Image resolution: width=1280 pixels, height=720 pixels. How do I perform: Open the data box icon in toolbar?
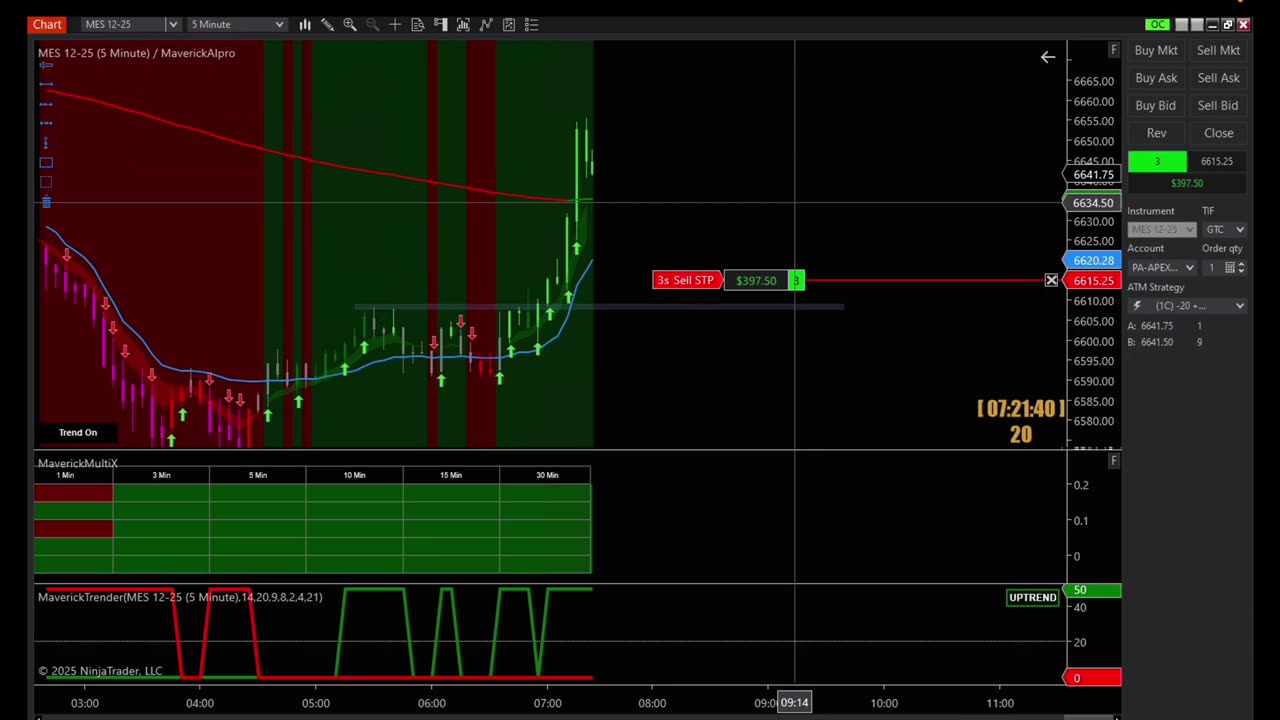coord(418,24)
